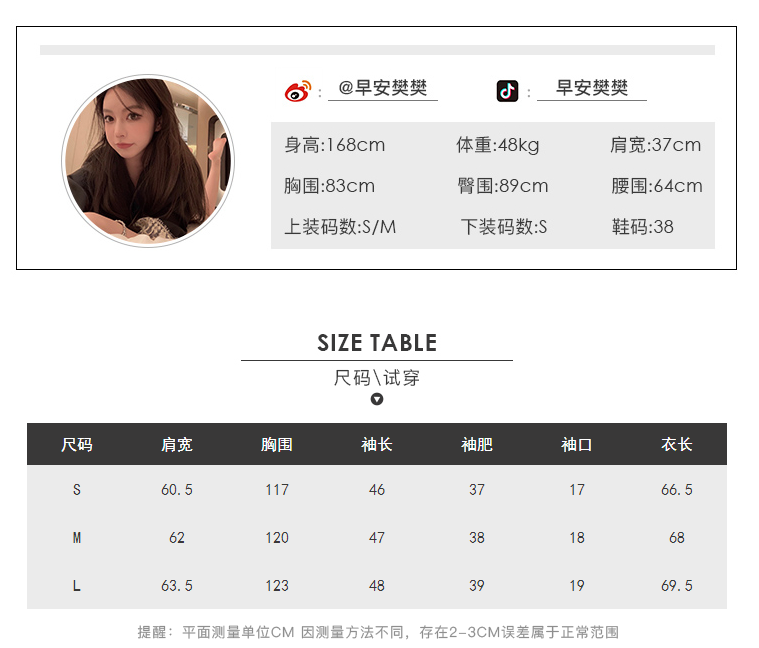Viewport: 759px width, 648px height.
Task: Click the 鞋码:38 info text
Action: [642, 226]
